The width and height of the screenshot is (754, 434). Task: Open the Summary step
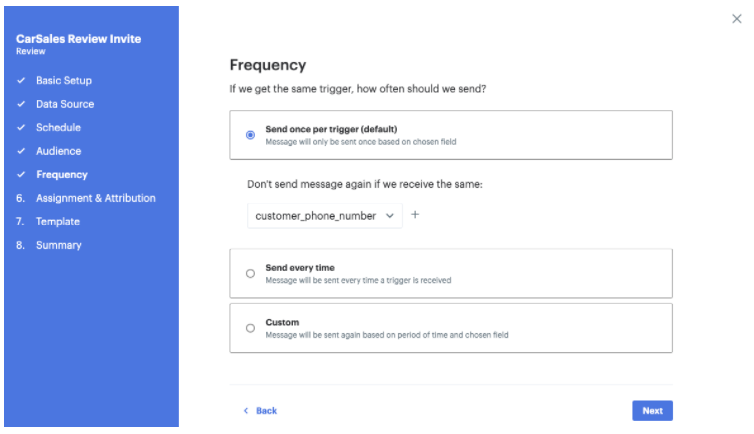(59, 245)
